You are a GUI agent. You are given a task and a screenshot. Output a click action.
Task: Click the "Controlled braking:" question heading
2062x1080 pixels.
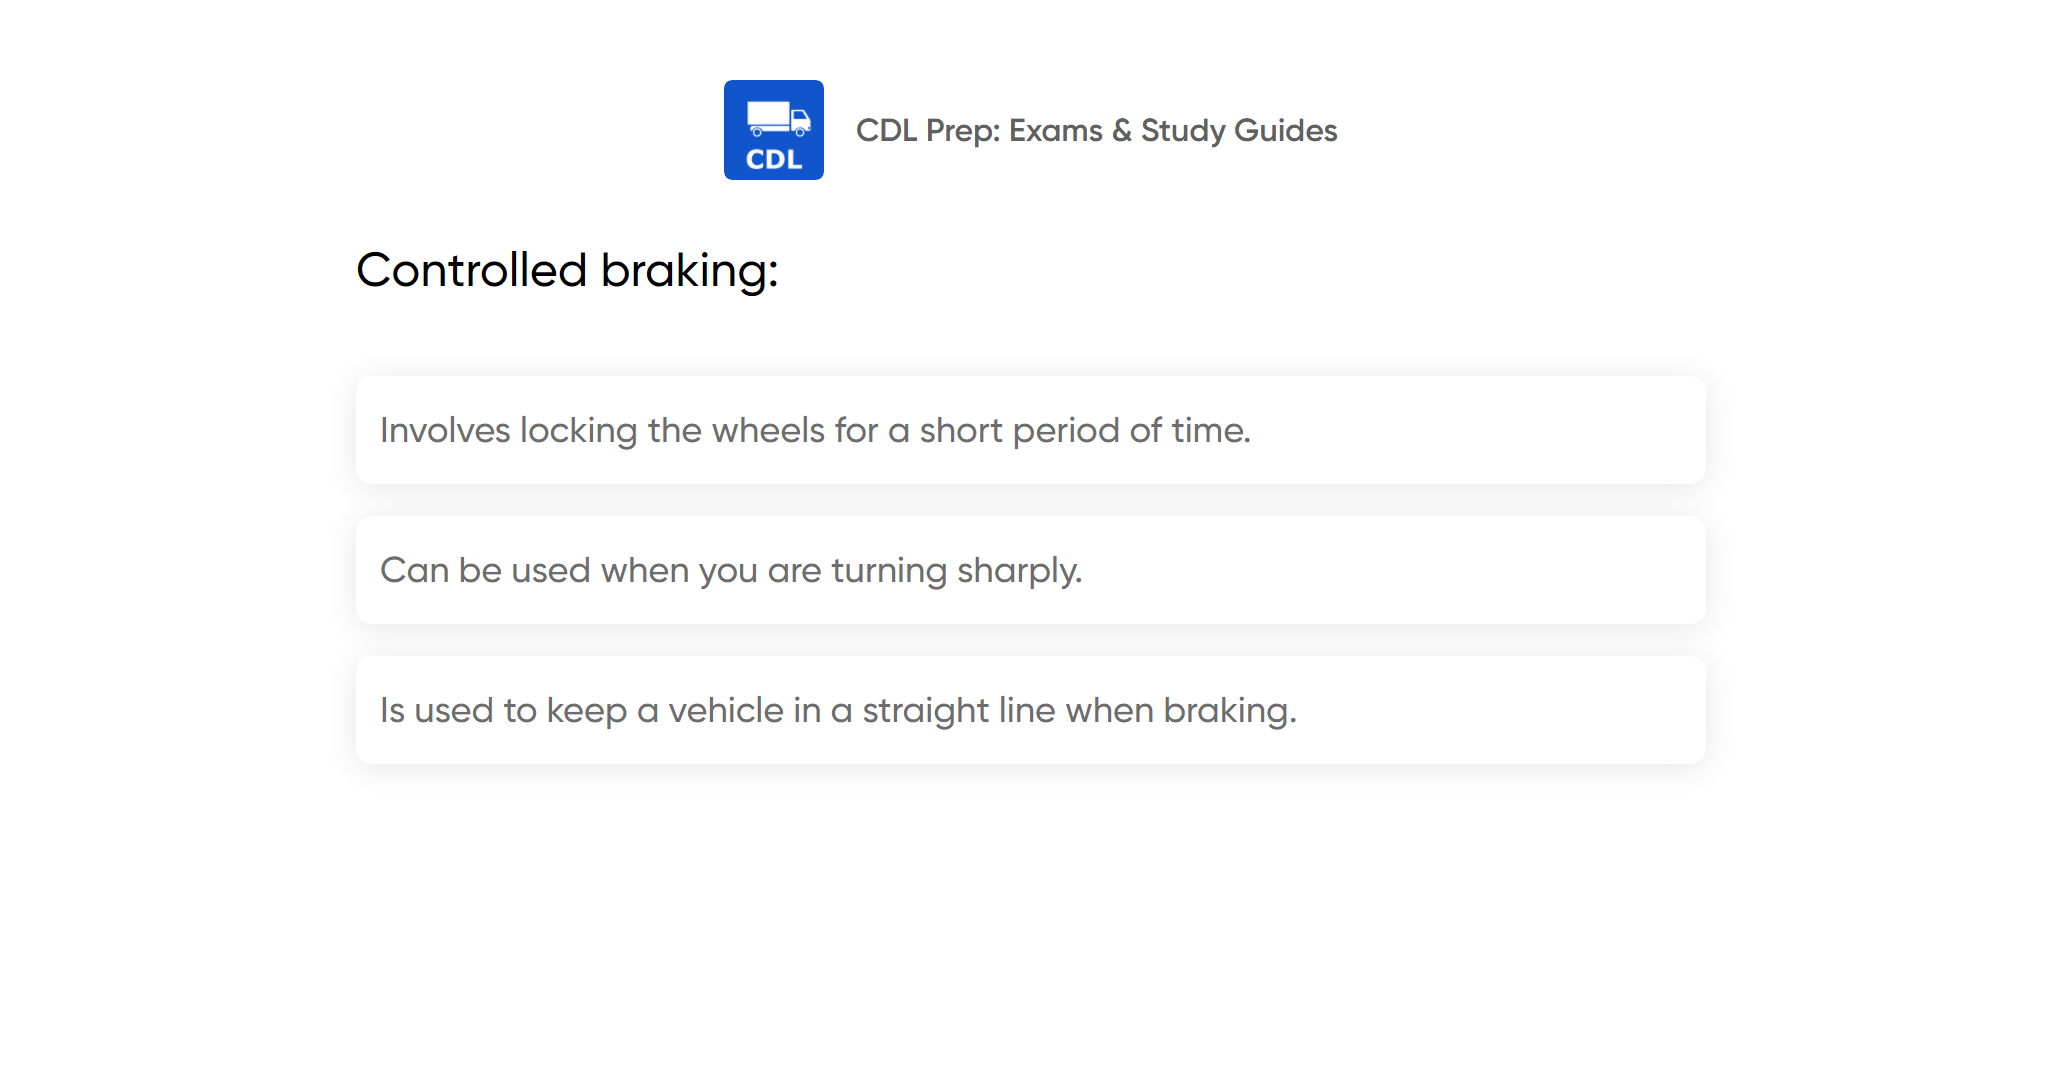coord(567,270)
